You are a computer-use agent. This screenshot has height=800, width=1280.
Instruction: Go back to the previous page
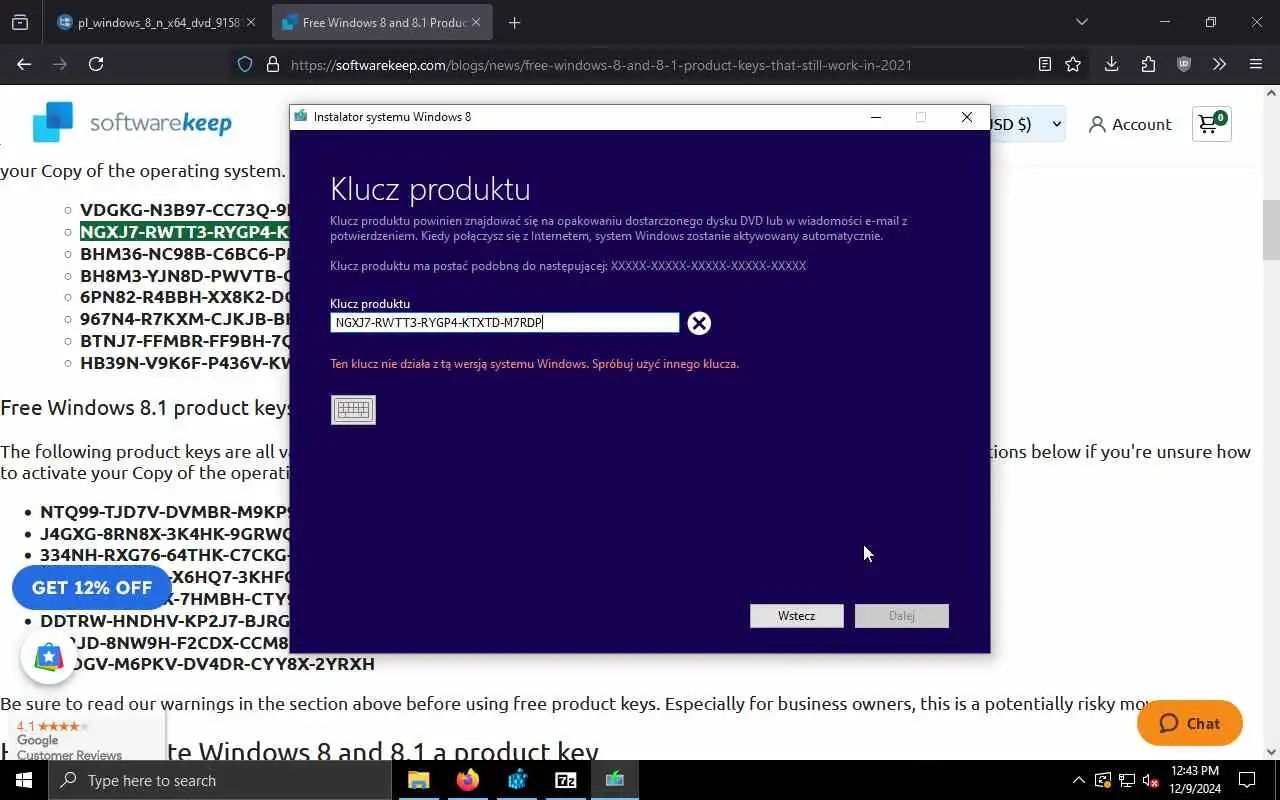(24, 64)
